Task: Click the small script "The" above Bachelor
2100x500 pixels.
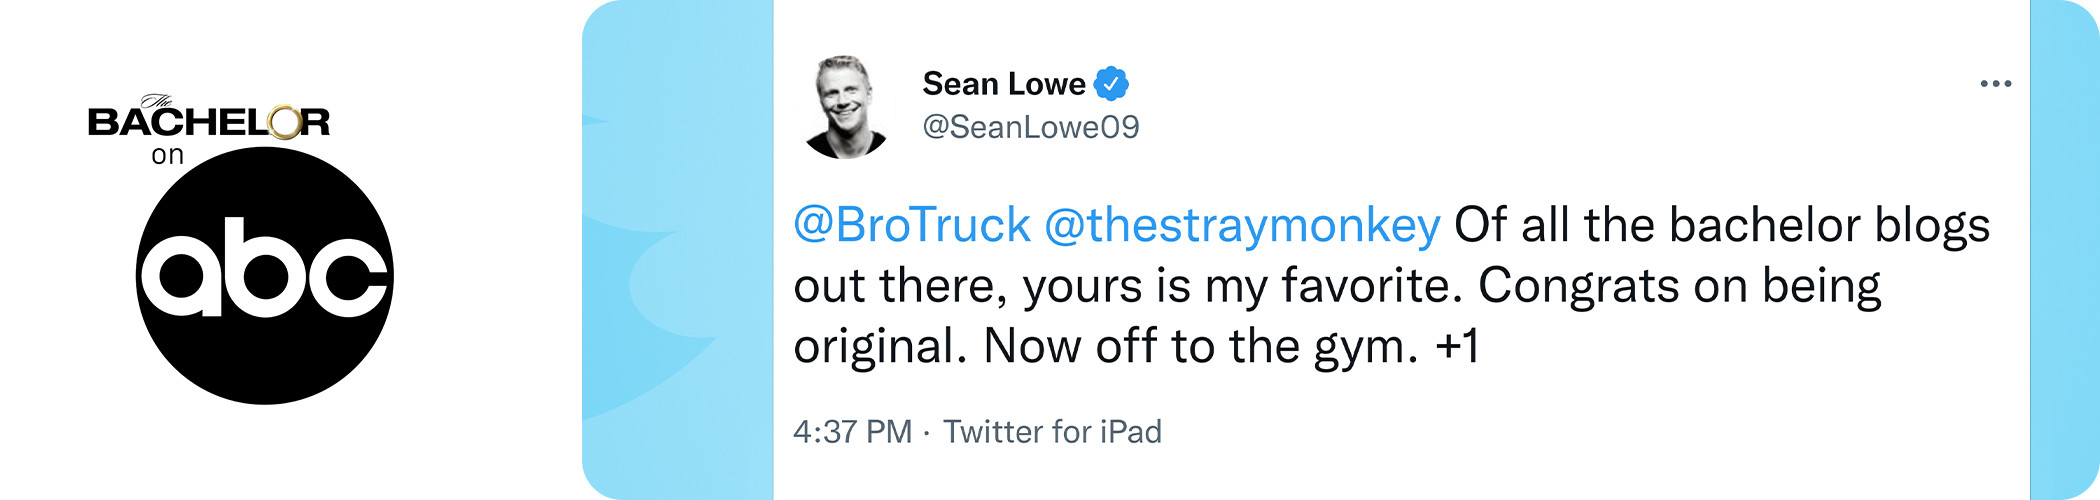Action: point(157,101)
